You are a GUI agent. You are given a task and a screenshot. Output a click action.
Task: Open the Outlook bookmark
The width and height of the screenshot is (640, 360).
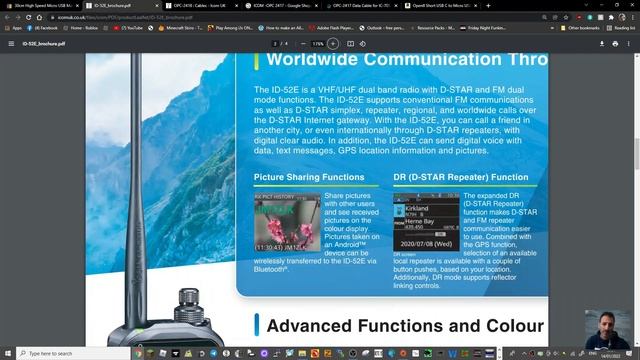(x=382, y=28)
